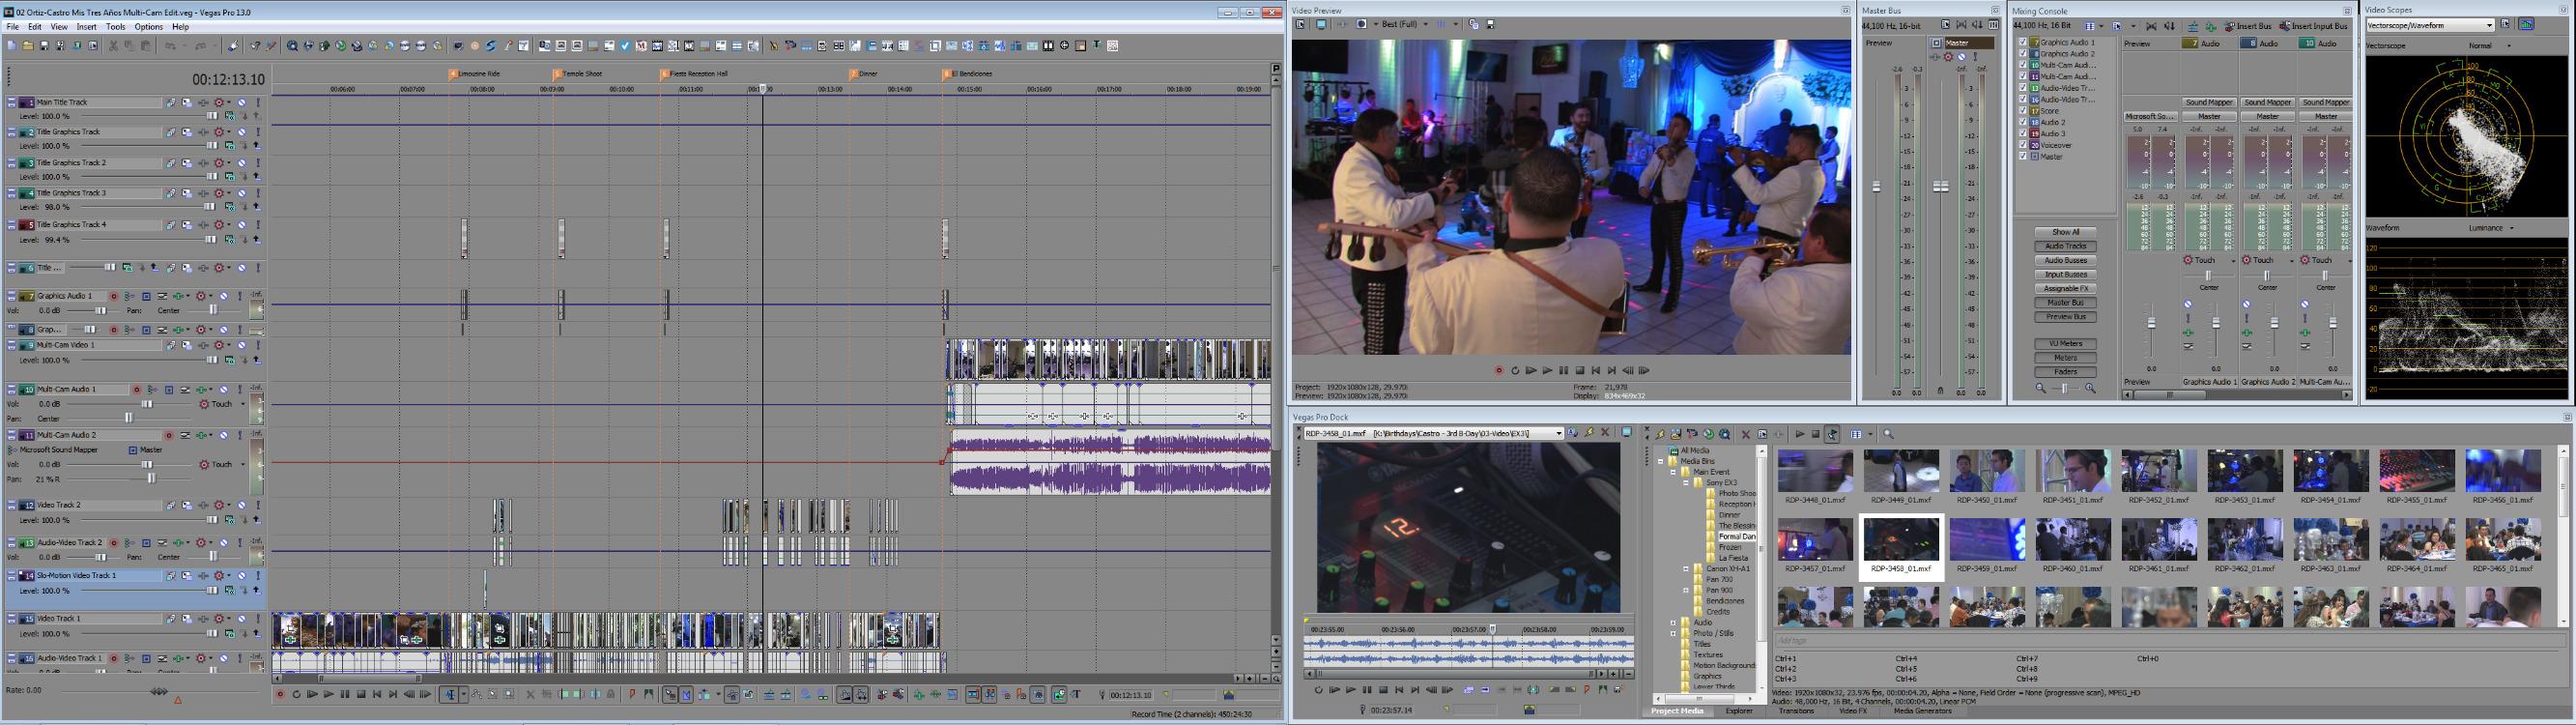The image size is (2576, 725).
Task: Click the Show All button in Mixing Console
Action: pos(2065,232)
